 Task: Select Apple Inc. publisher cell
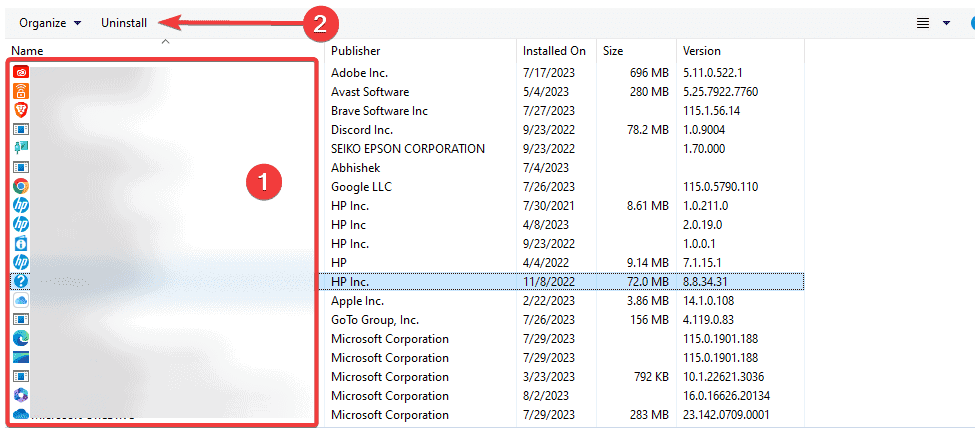(358, 300)
